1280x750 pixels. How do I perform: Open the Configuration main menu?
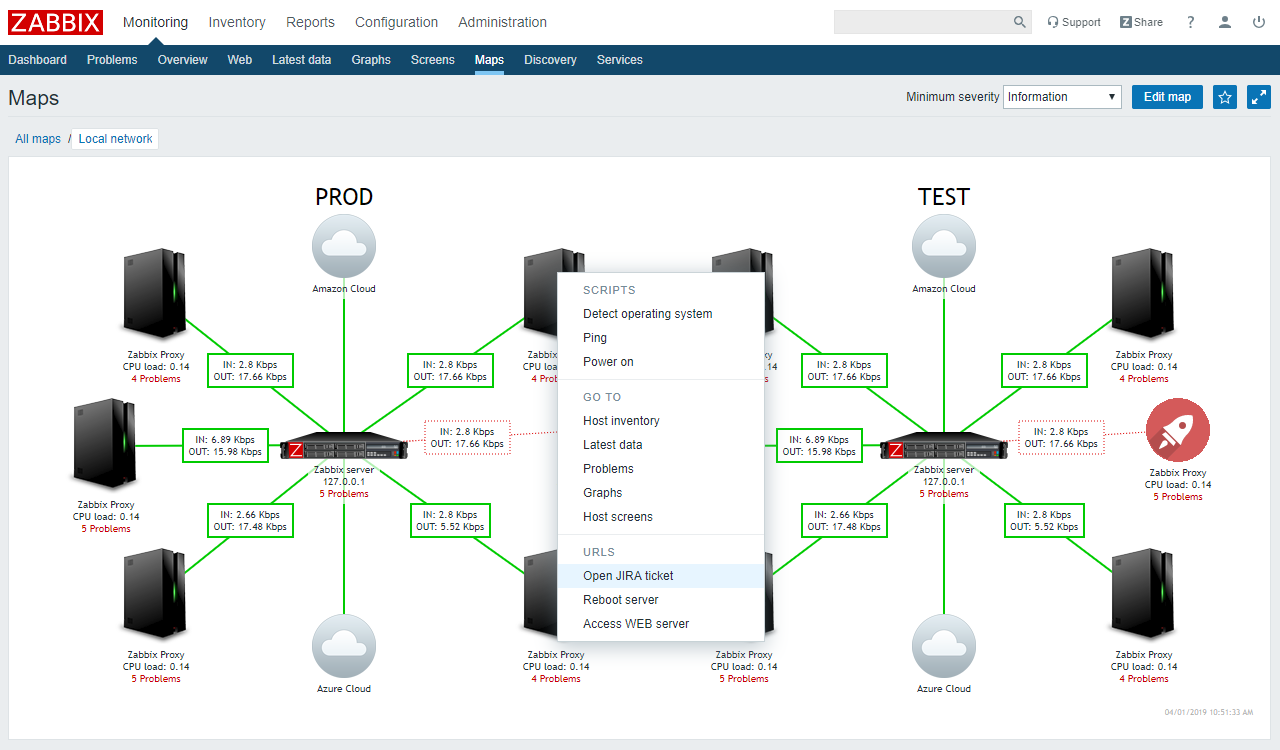click(396, 22)
